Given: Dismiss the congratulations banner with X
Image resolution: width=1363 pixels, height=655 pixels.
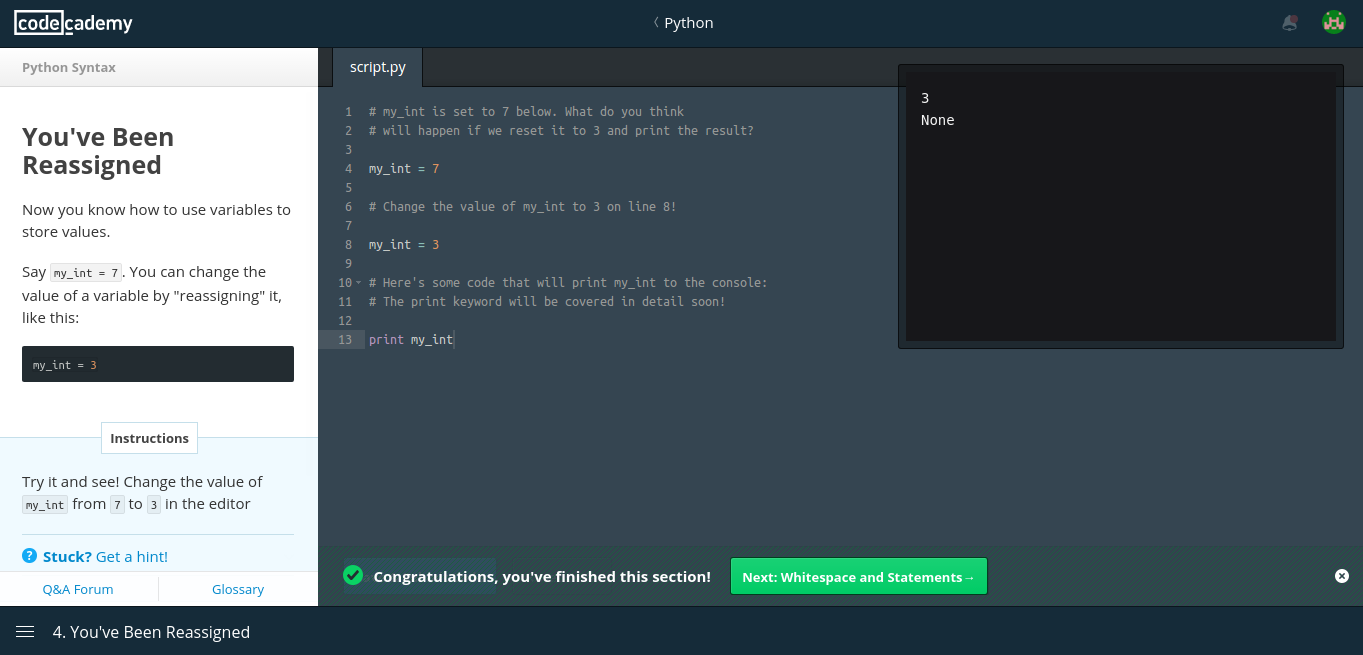Looking at the screenshot, I should (x=1342, y=576).
